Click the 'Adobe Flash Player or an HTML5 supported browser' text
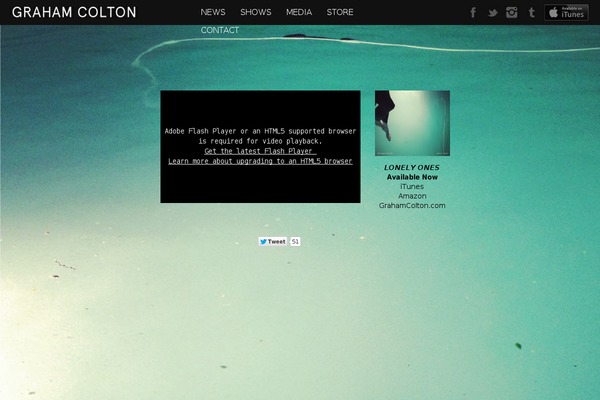The height and width of the screenshot is (400, 600). tap(260, 131)
